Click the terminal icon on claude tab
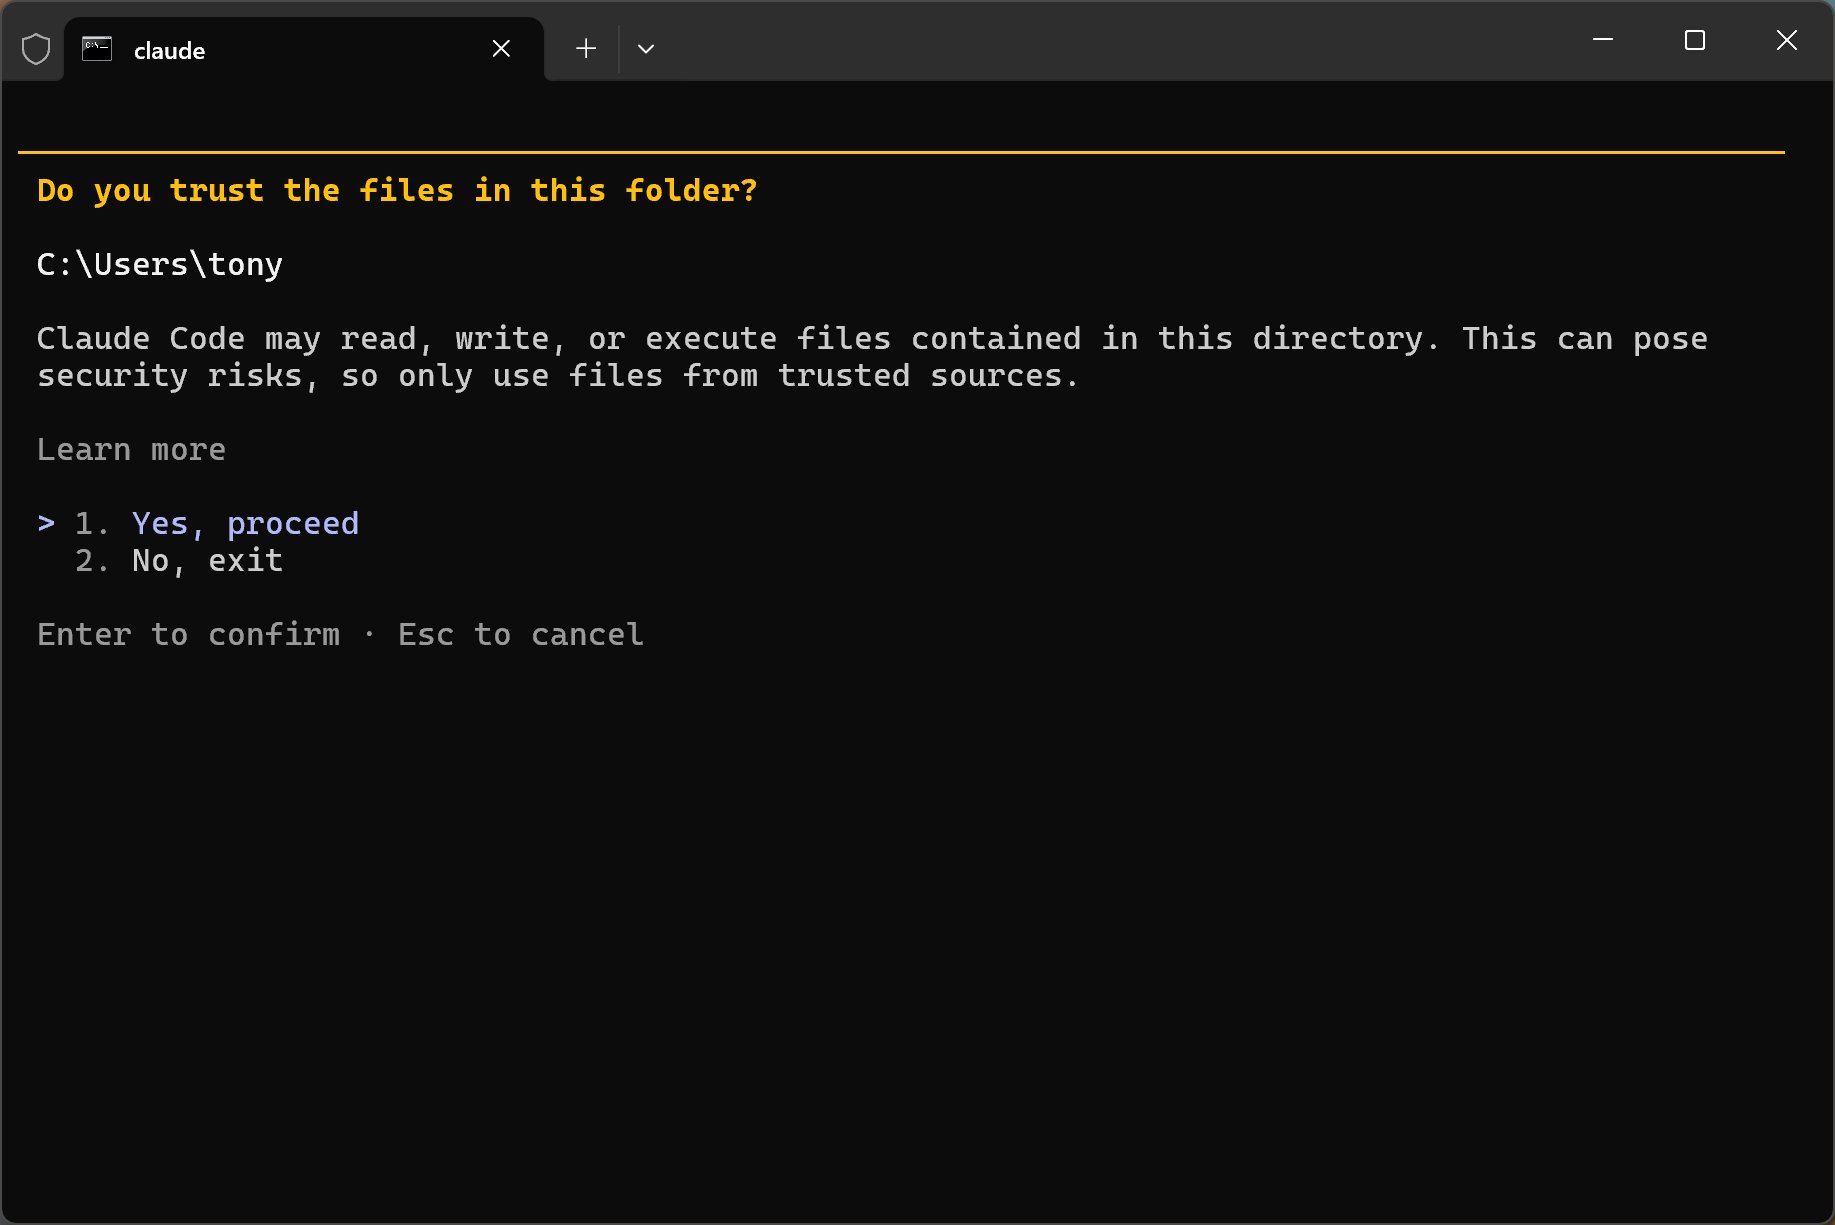Viewport: 1835px width, 1225px height. (x=97, y=49)
